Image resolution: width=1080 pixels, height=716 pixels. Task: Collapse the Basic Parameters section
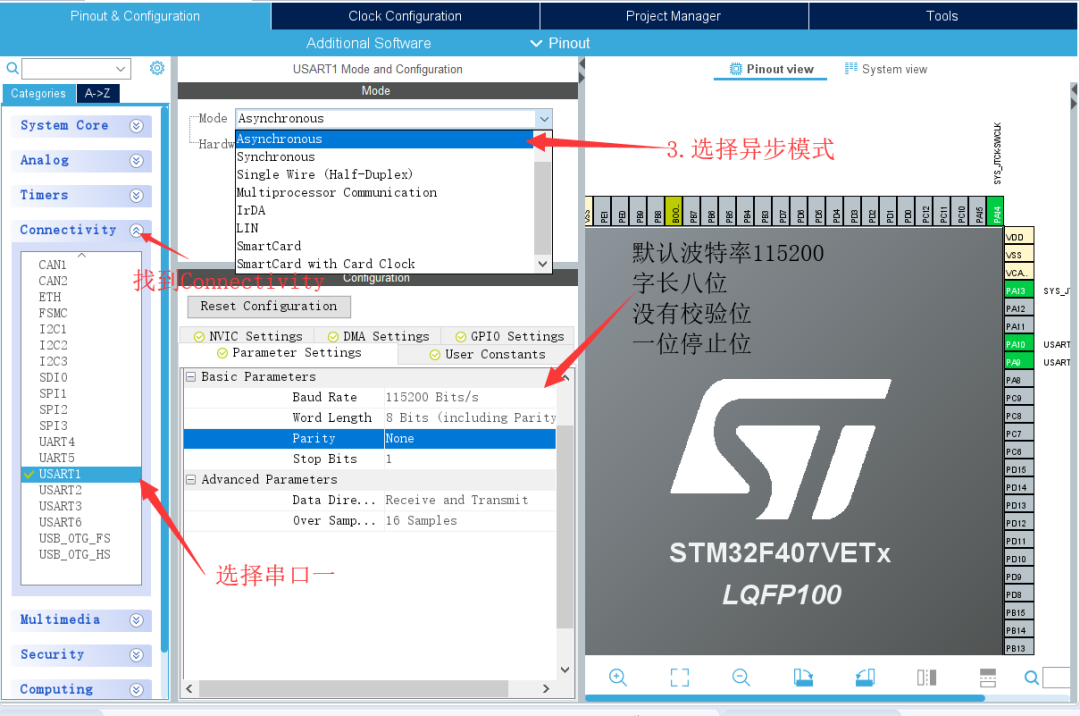(191, 377)
